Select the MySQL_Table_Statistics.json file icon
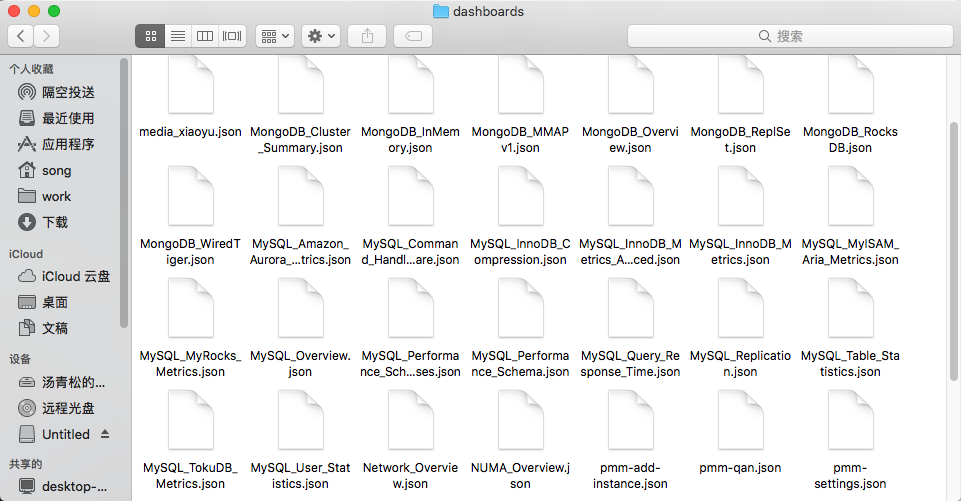The width and height of the screenshot is (961, 501). 851,308
